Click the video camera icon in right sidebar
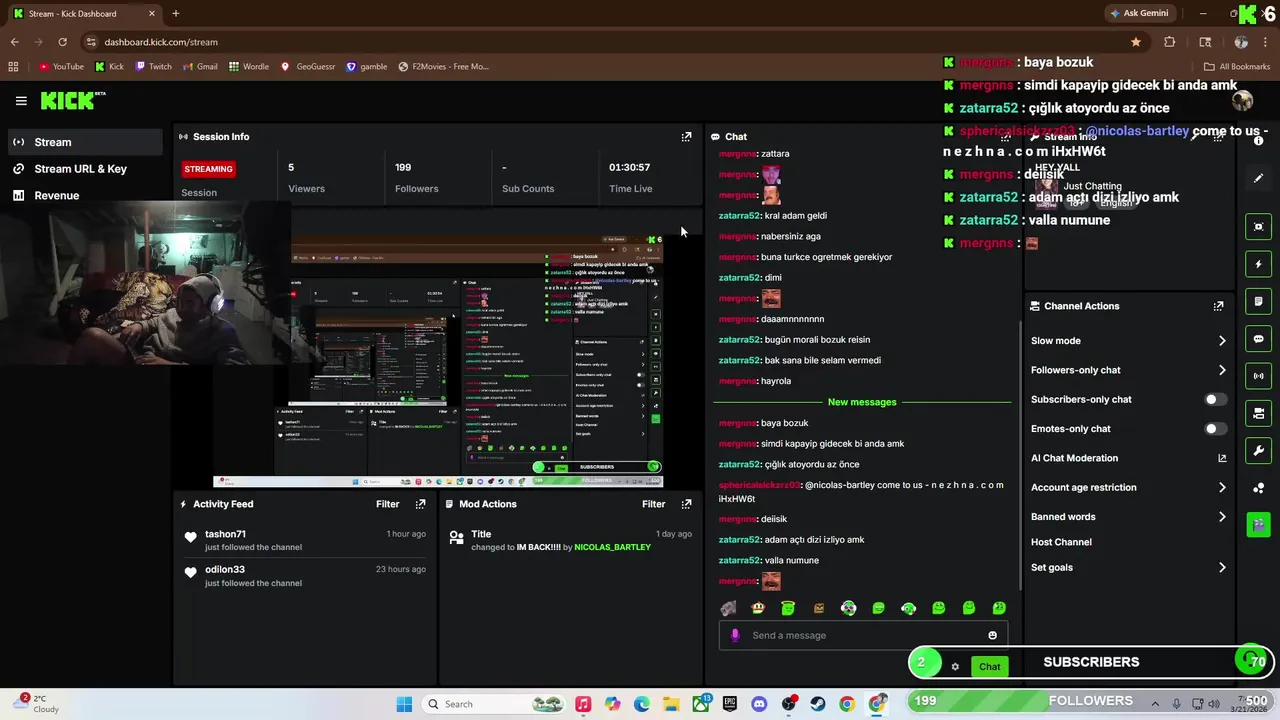This screenshot has height=720, width=1280. [1258, 413]
